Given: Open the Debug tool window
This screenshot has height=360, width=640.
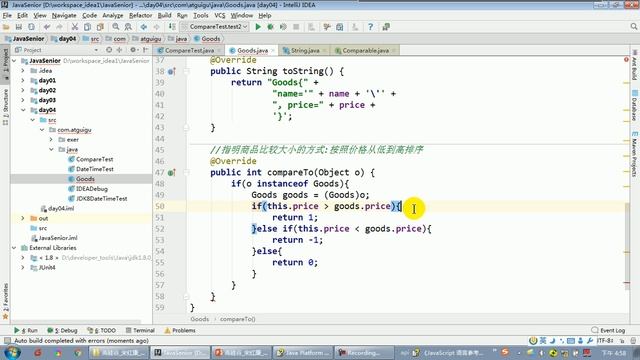Looking at the screenshot, I should point(62,330).
